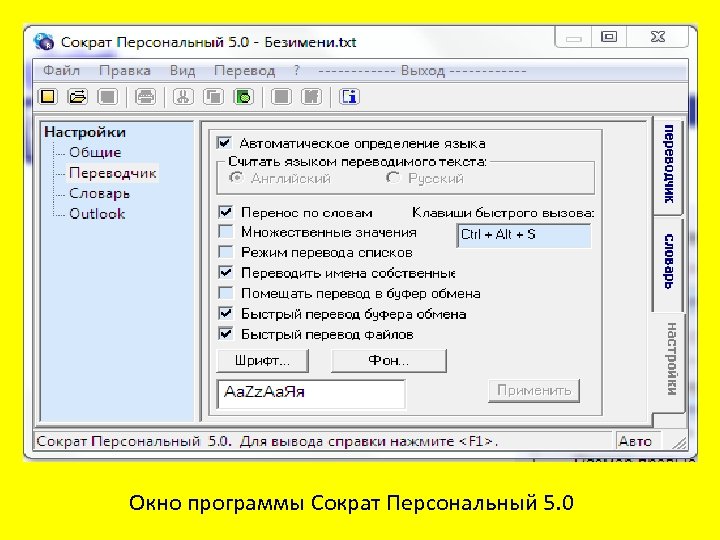Open the ? help menu
720x540 pixels.
297,71
